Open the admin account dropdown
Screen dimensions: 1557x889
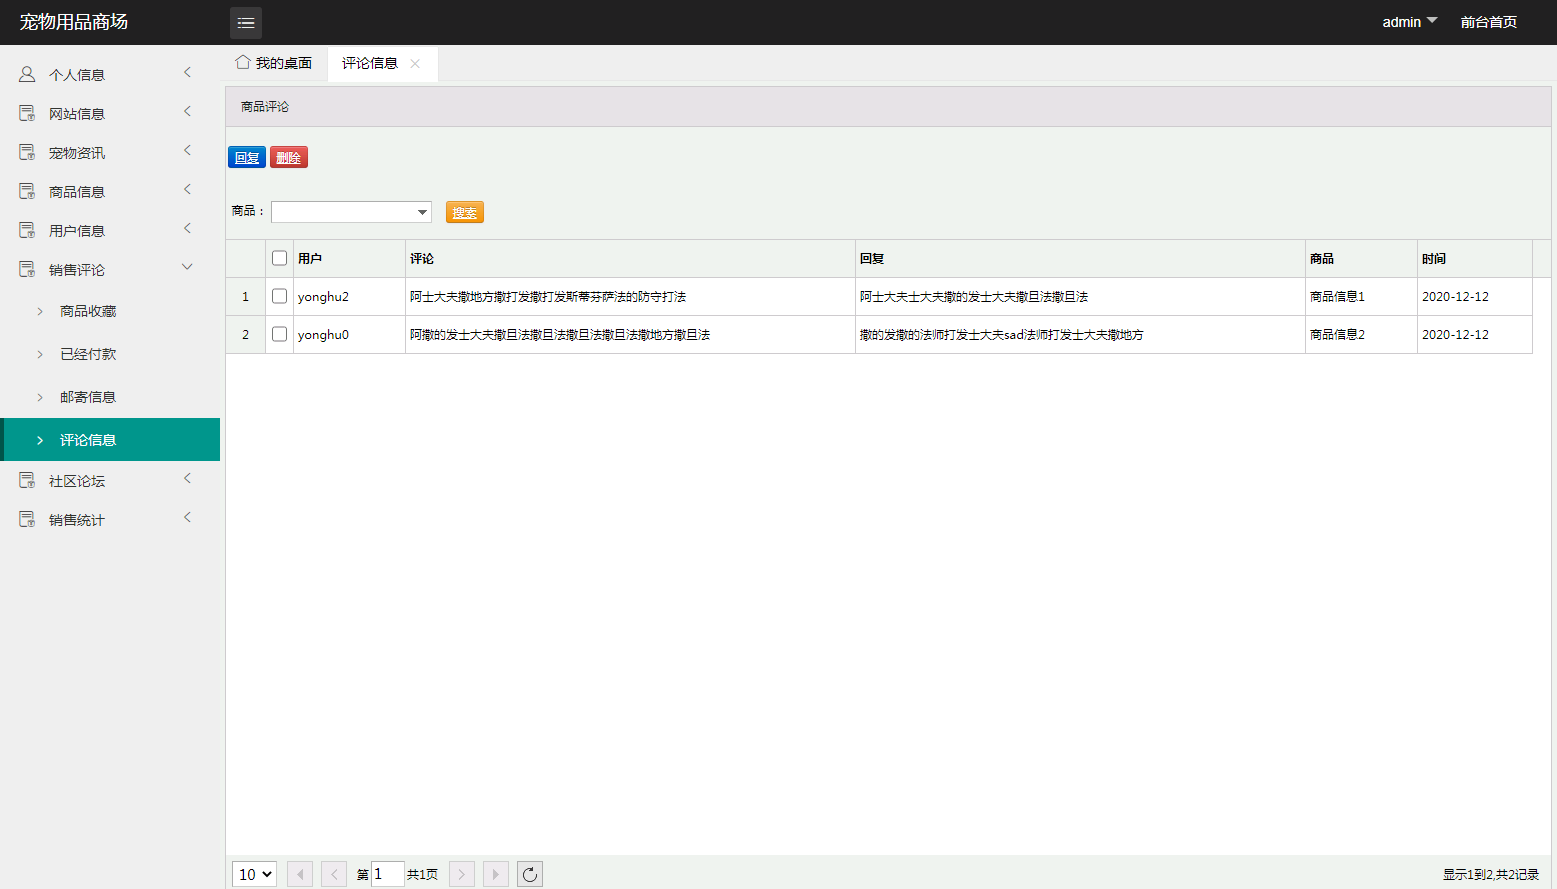pyautogui.click(x=1410, y=22)
